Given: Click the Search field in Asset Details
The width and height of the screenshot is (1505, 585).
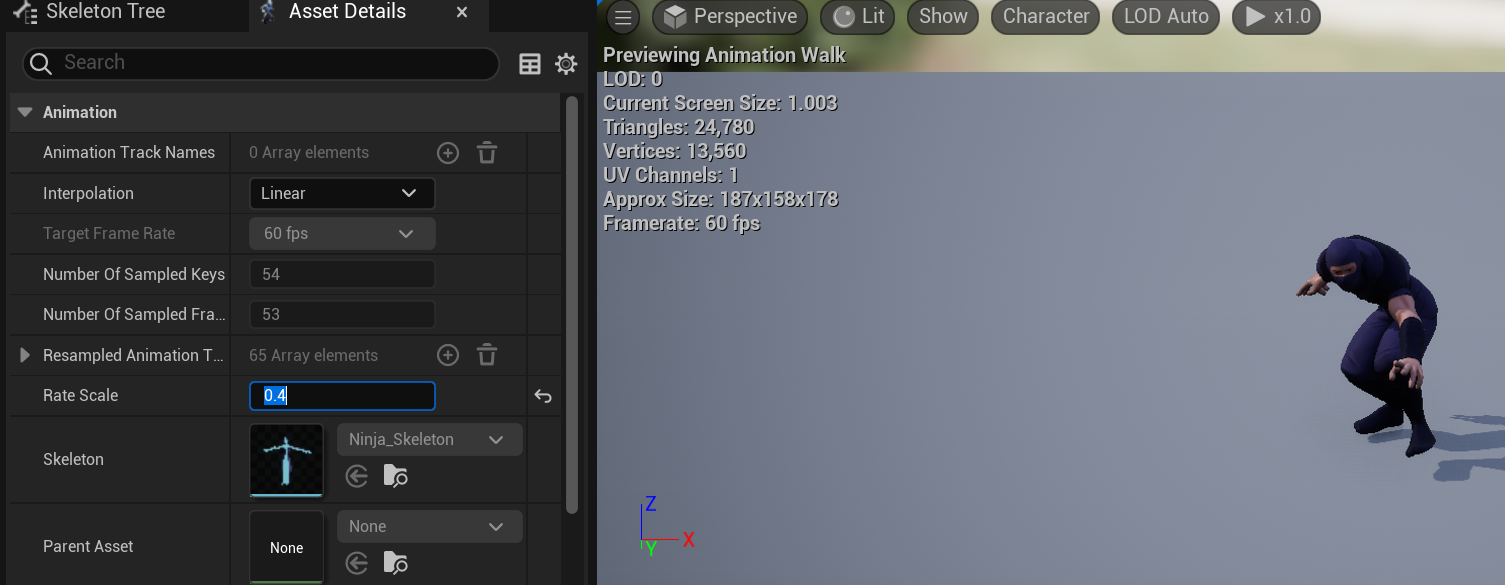Looking at the screenshot, I should tap(261, 63).
